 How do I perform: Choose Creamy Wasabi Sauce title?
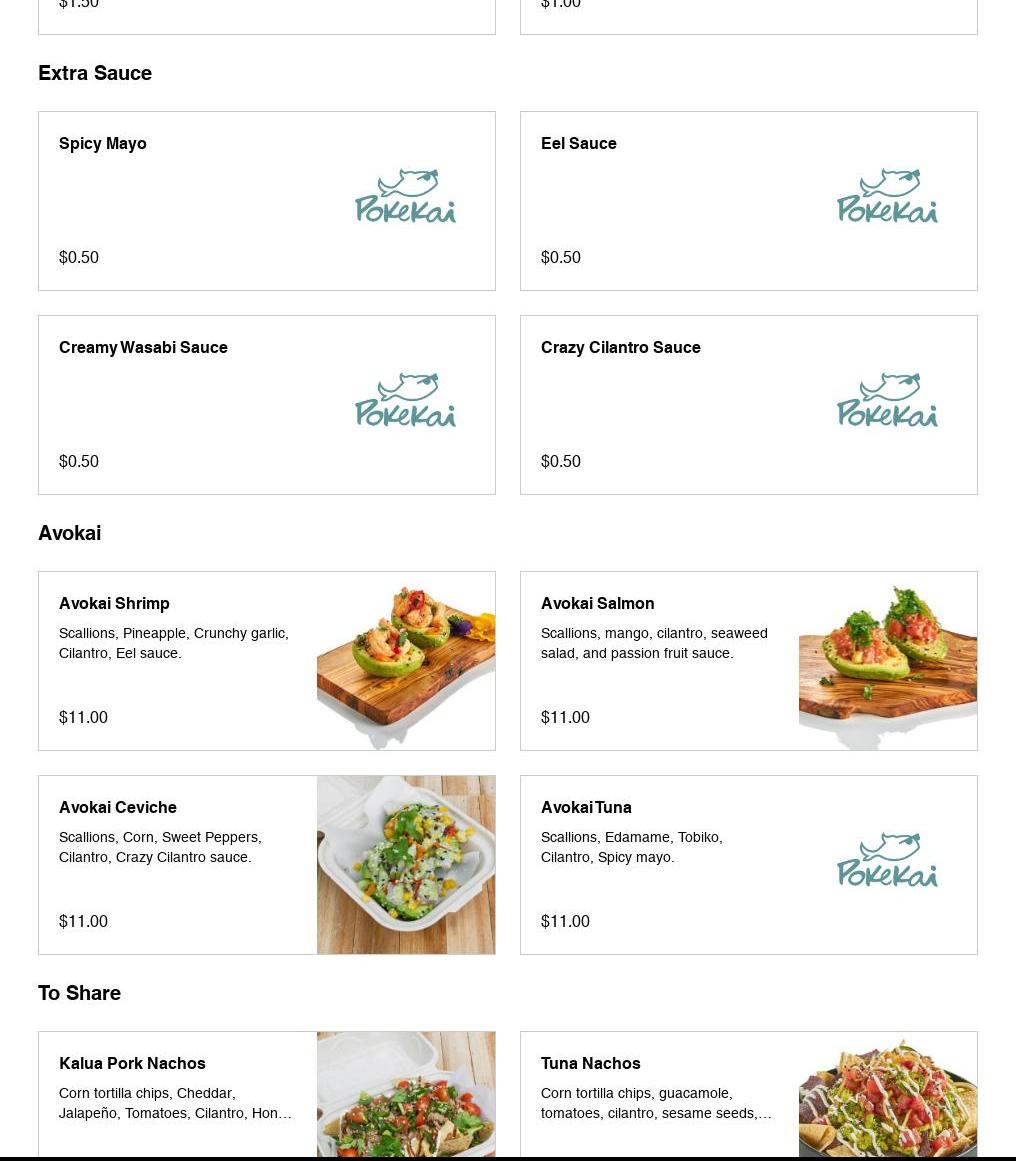pyautogui.click(x=143, y=347)
